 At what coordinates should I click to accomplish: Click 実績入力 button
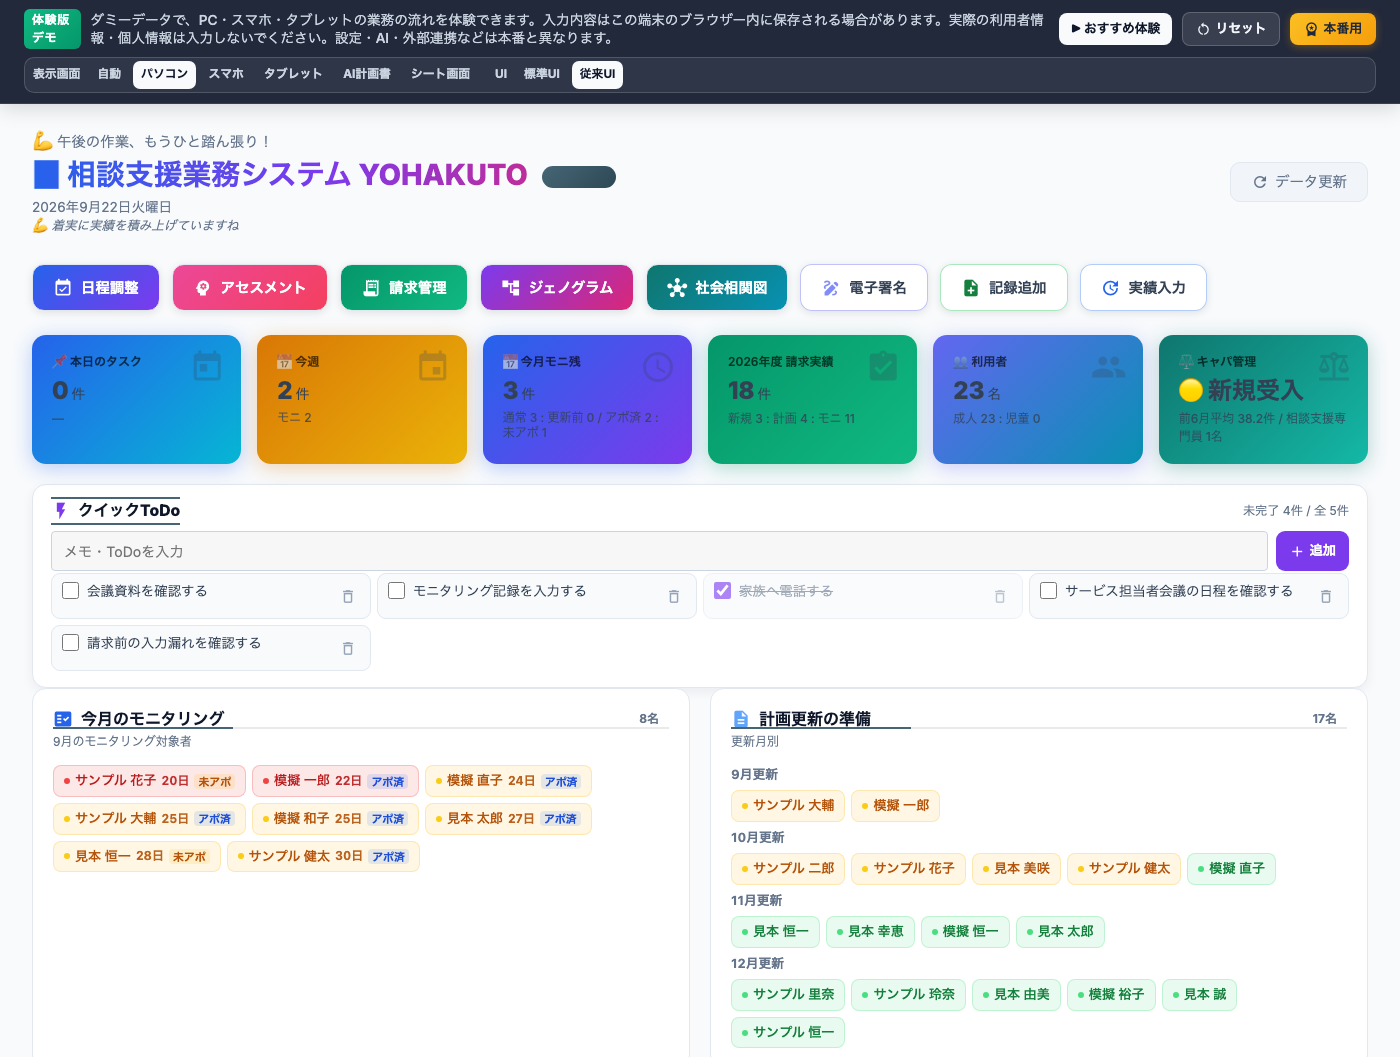pos(1143,288)
